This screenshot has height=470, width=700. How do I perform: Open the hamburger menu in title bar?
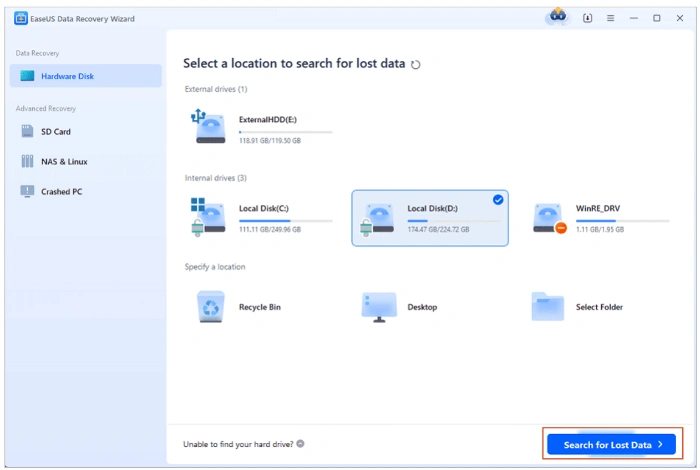(x=610, y=18)
